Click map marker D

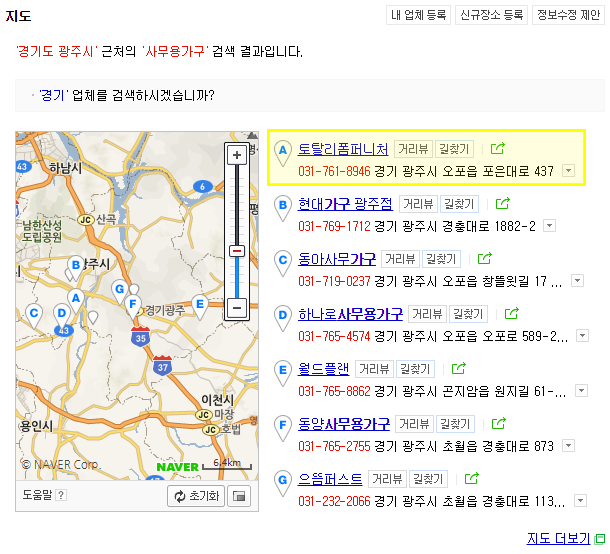click(x=62, y=315)
